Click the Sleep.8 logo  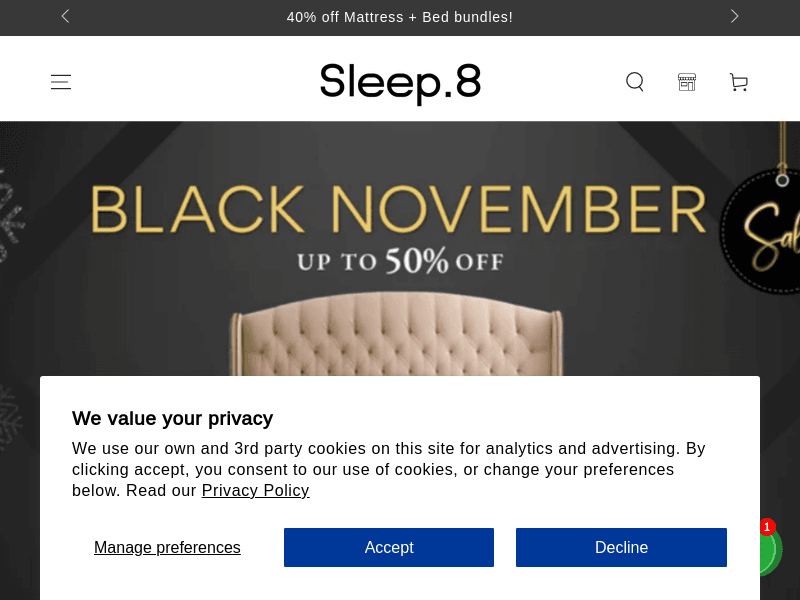[x=400, y=83]
